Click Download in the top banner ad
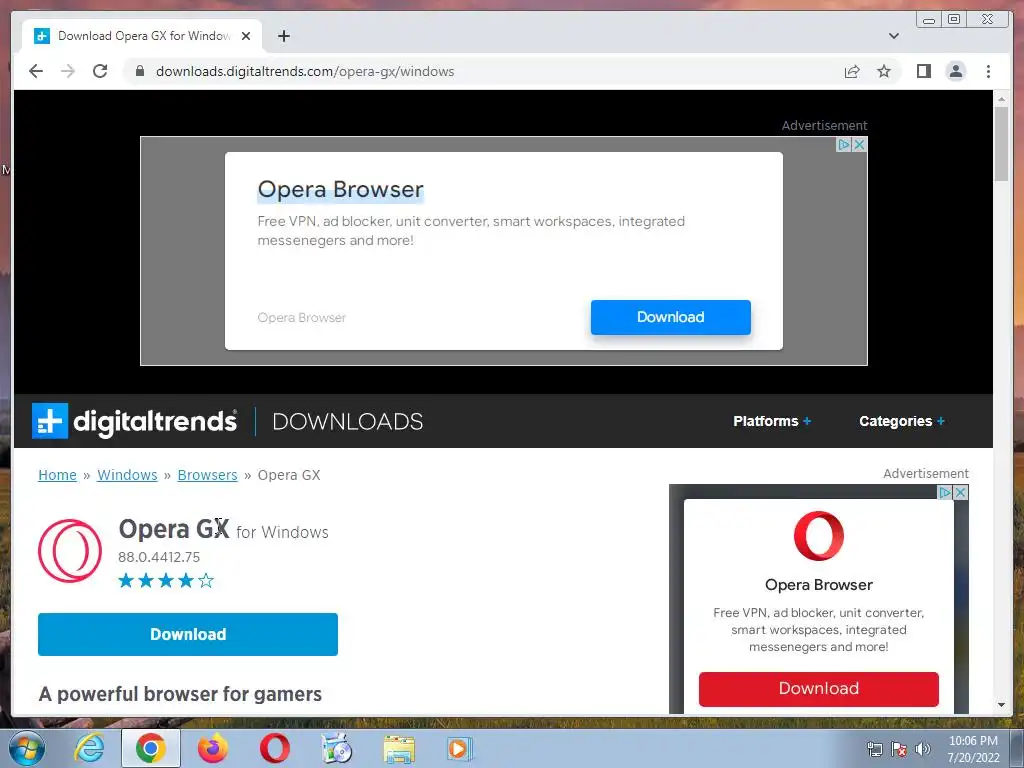Image resolution: width=1024 pixels, height=768 pixels. 671,317
